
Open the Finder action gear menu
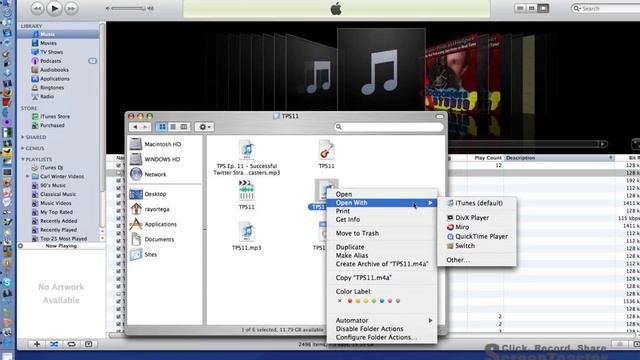pos(204,127)
